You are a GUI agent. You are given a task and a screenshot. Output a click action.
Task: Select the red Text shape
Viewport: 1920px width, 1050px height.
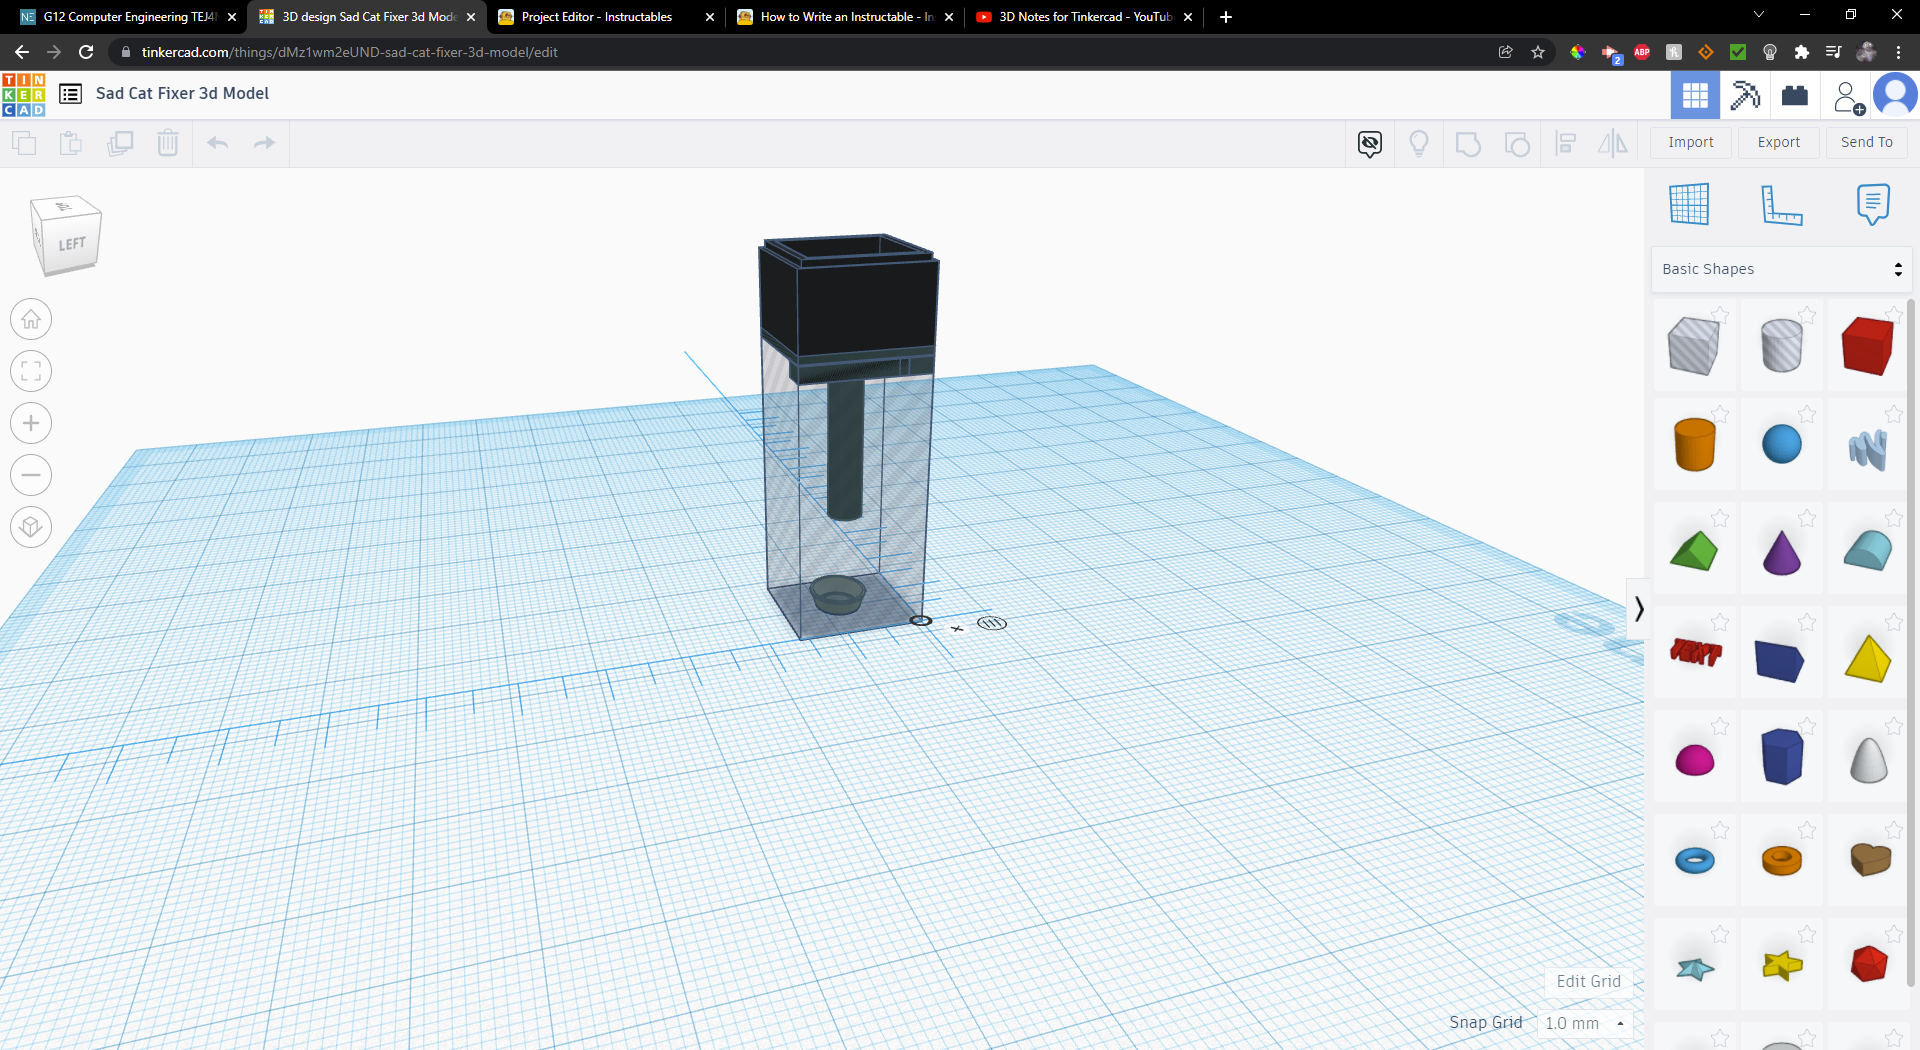click(1696, 653)
